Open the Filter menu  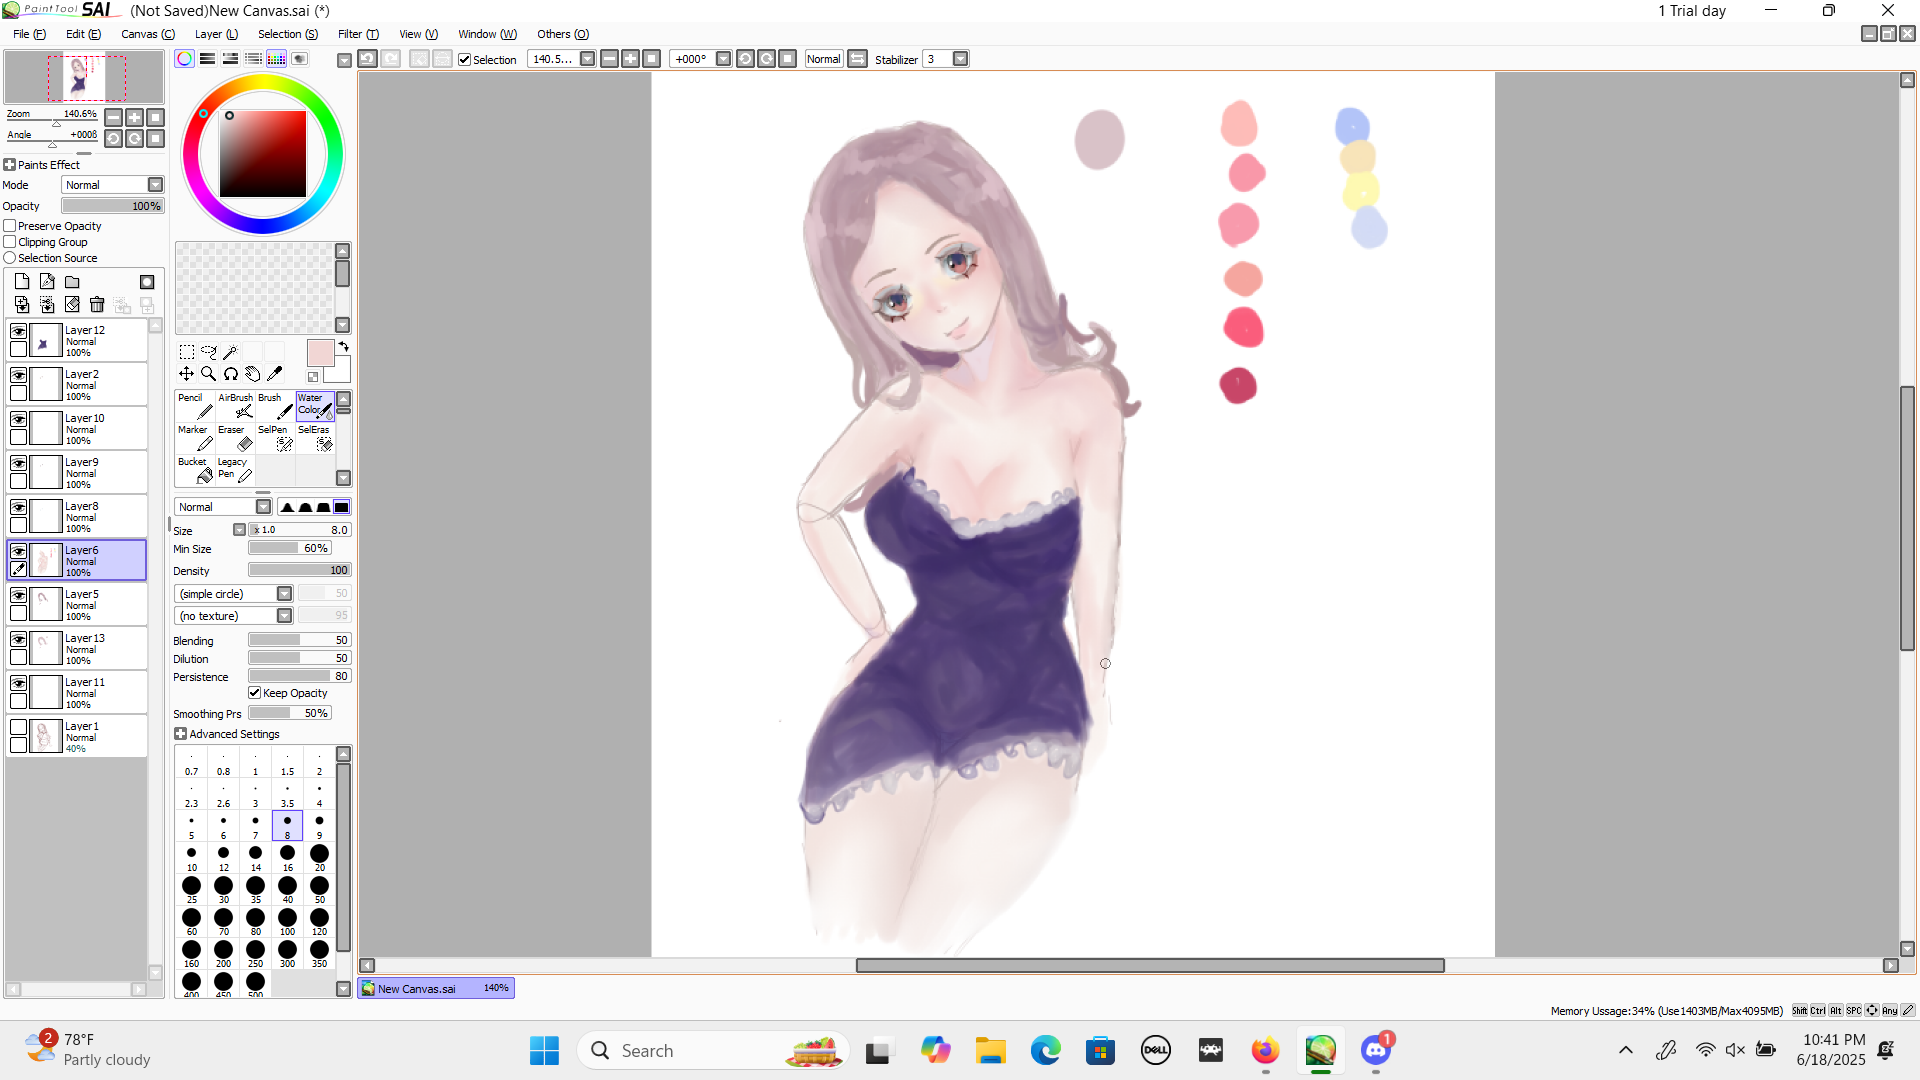(358, 34)
